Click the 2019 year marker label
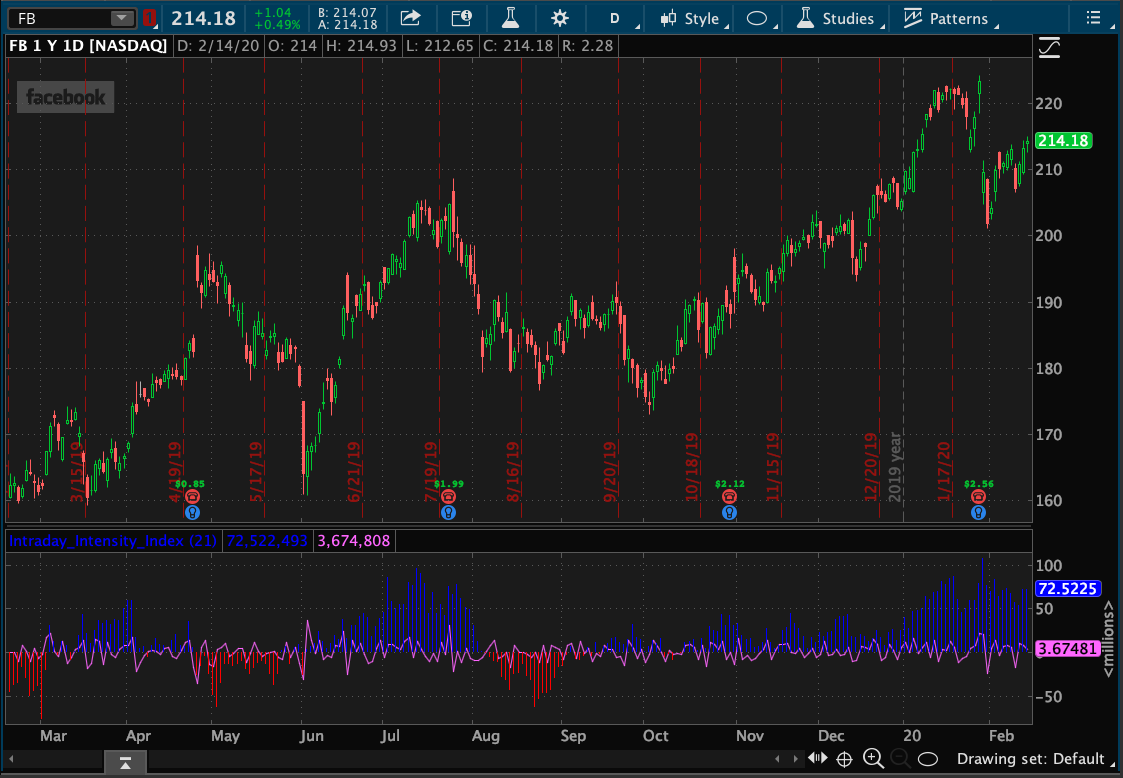This screenshot has height=778, width=1123. pos(895,466)
